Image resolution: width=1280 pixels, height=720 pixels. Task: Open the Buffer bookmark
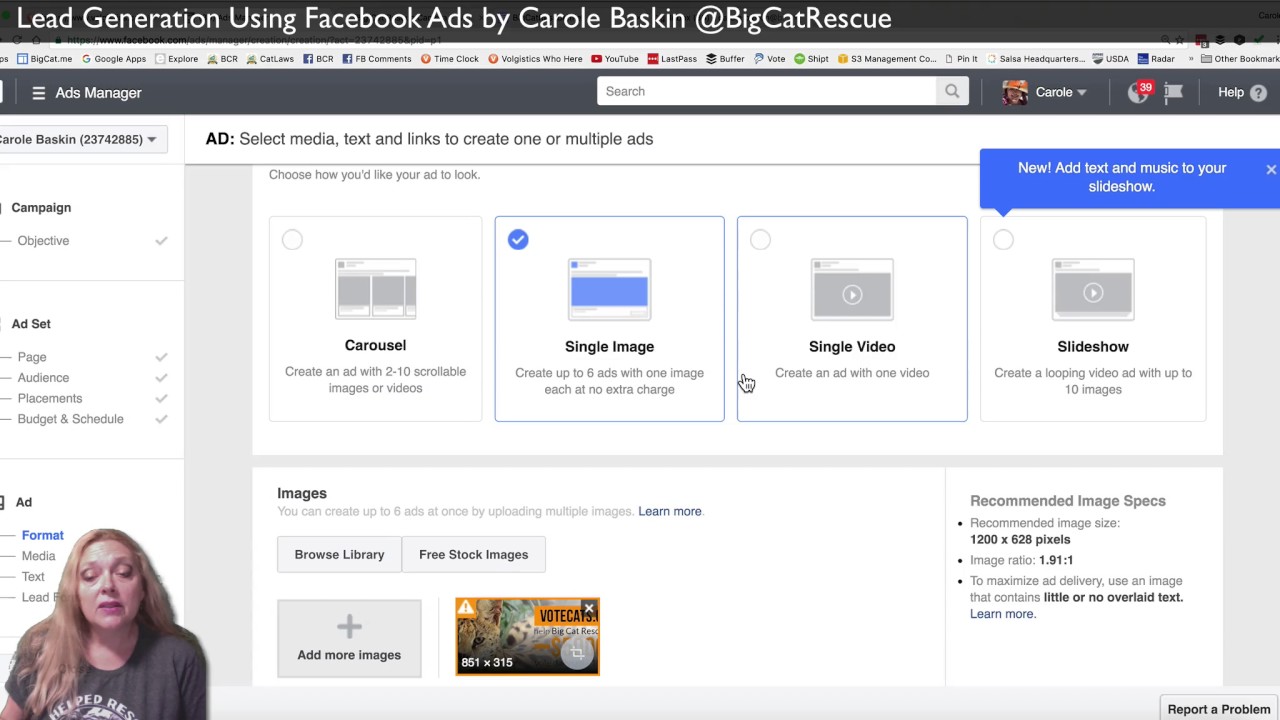[725, 59]
